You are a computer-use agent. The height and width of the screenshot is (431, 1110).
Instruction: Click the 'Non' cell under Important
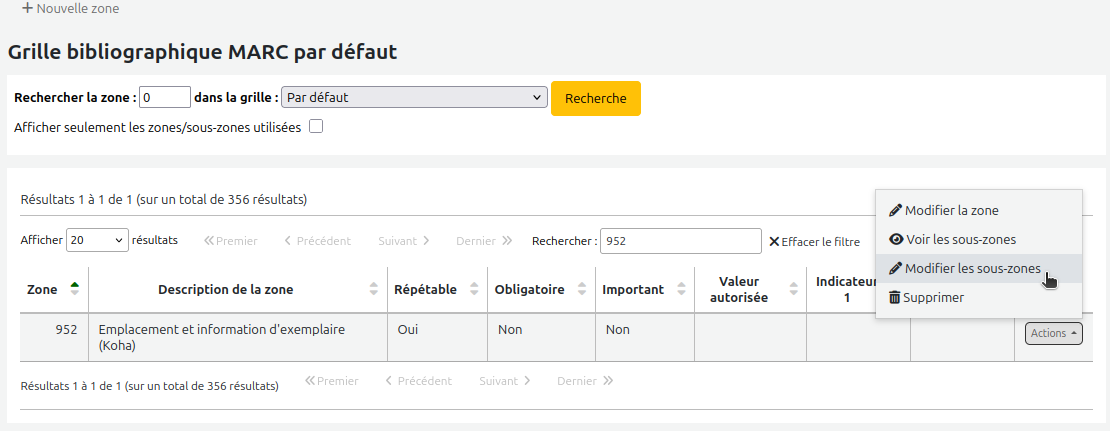[645, 338]
